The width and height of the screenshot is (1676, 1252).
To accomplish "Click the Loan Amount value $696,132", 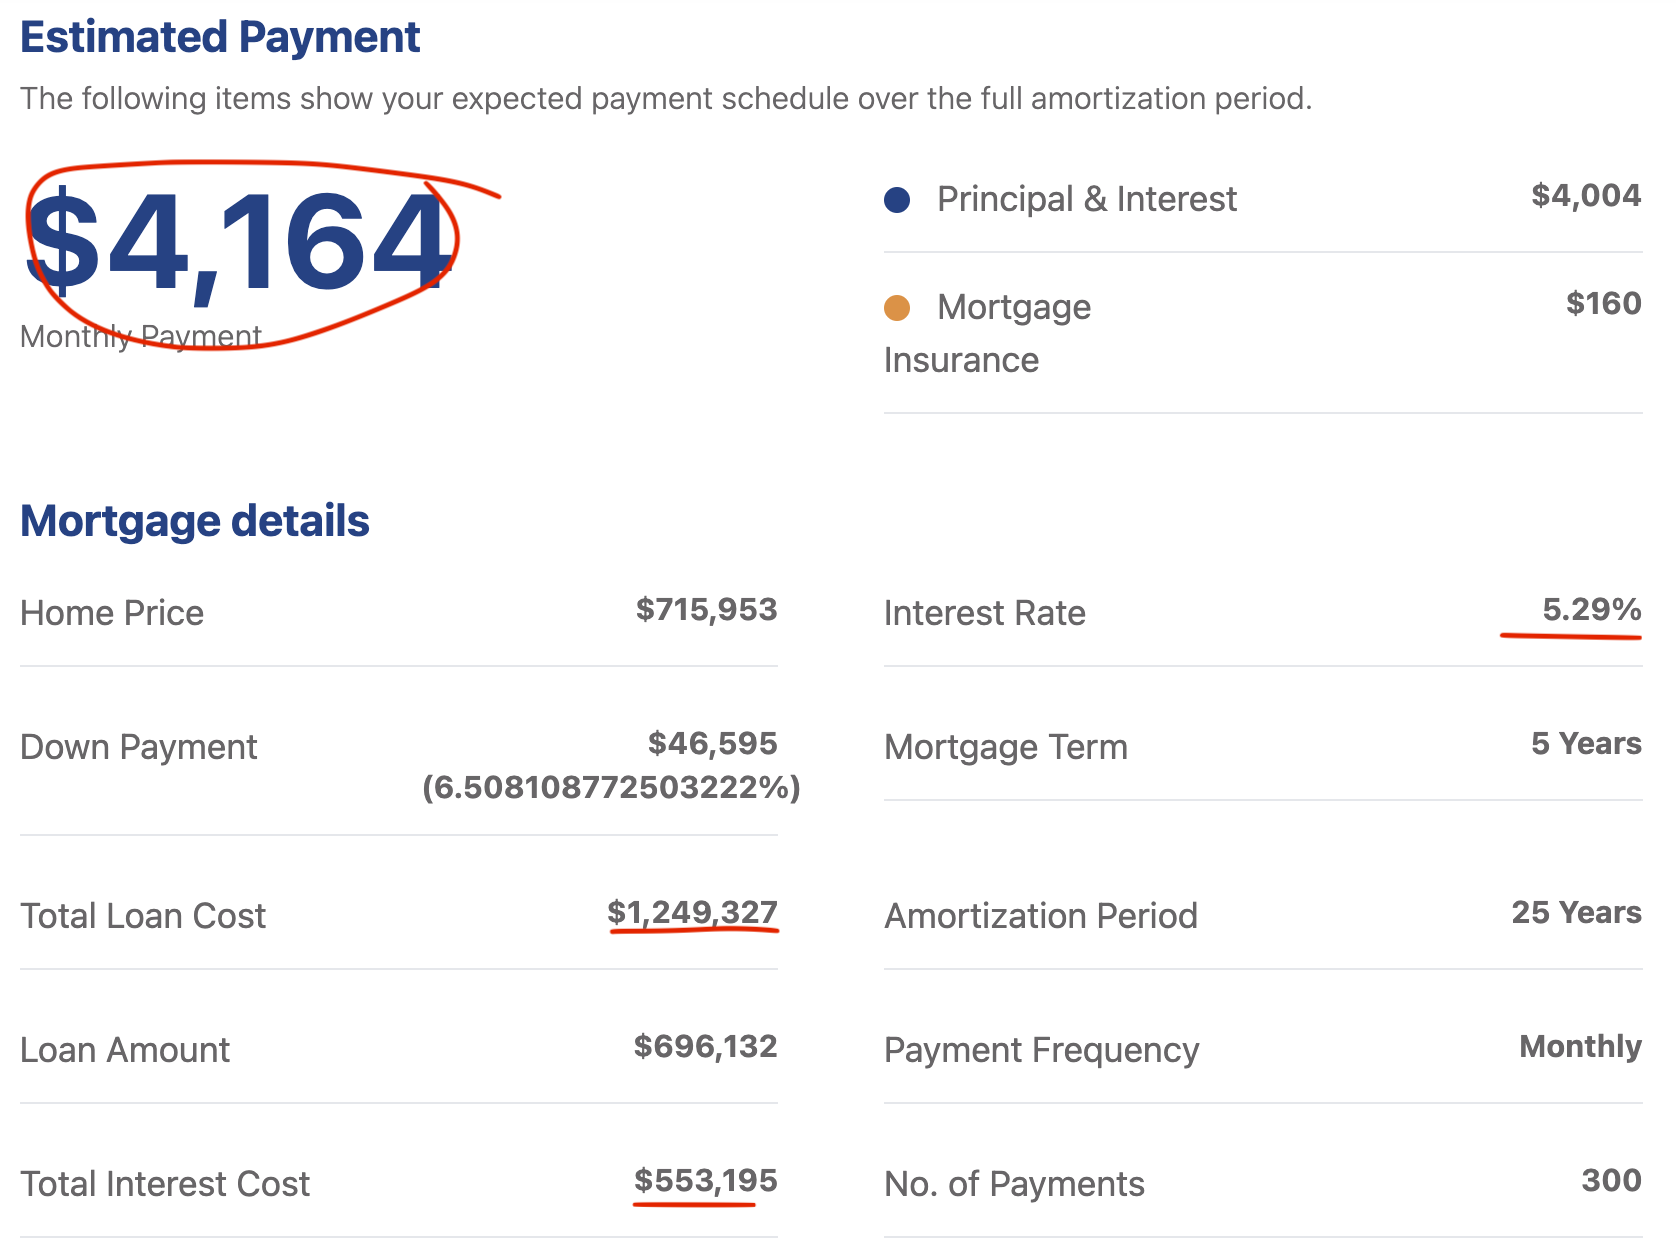I will 705,1047.
